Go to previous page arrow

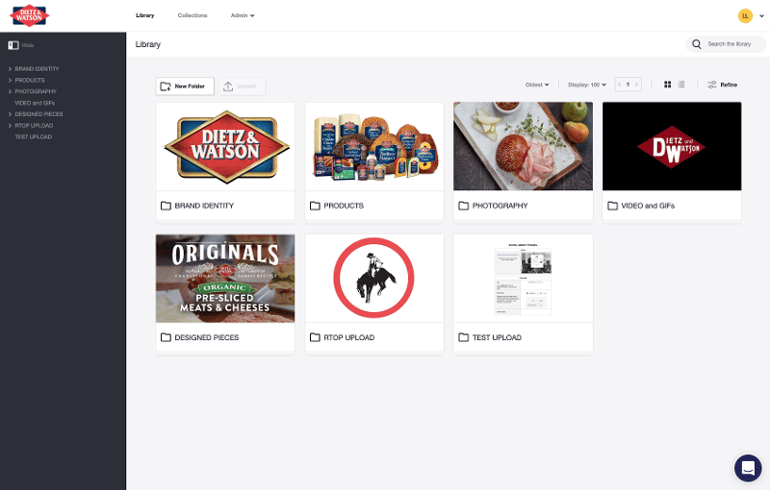(620, 84)
